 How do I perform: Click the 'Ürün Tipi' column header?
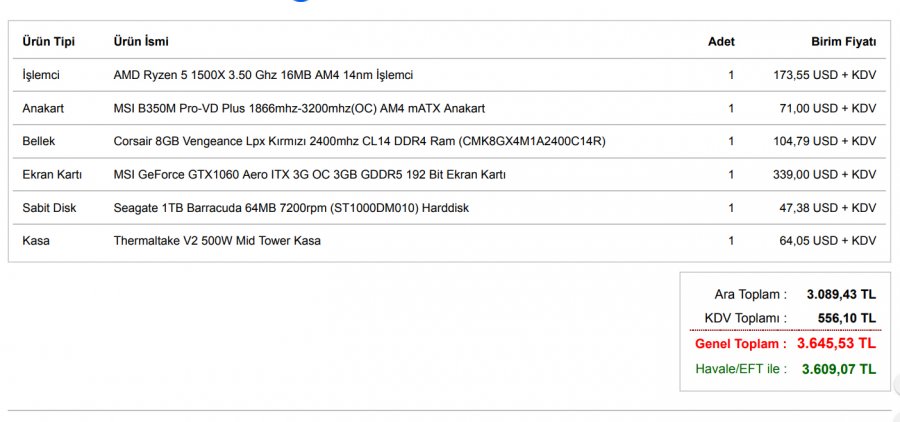coord(48,42)
